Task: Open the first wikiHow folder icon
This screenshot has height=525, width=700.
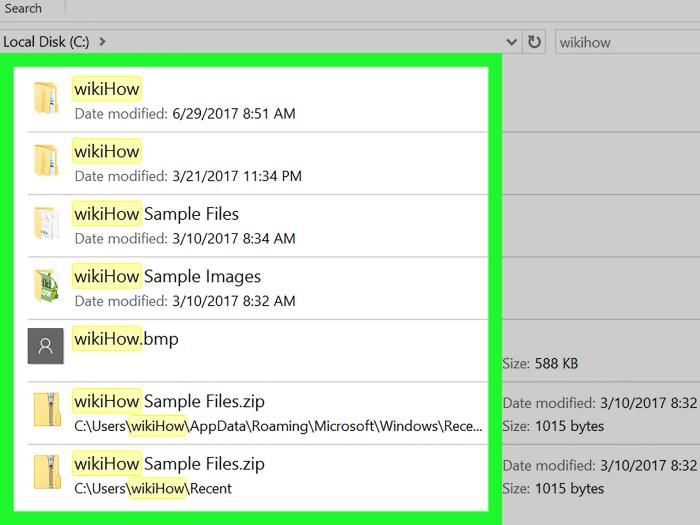Action: [46, 98]
